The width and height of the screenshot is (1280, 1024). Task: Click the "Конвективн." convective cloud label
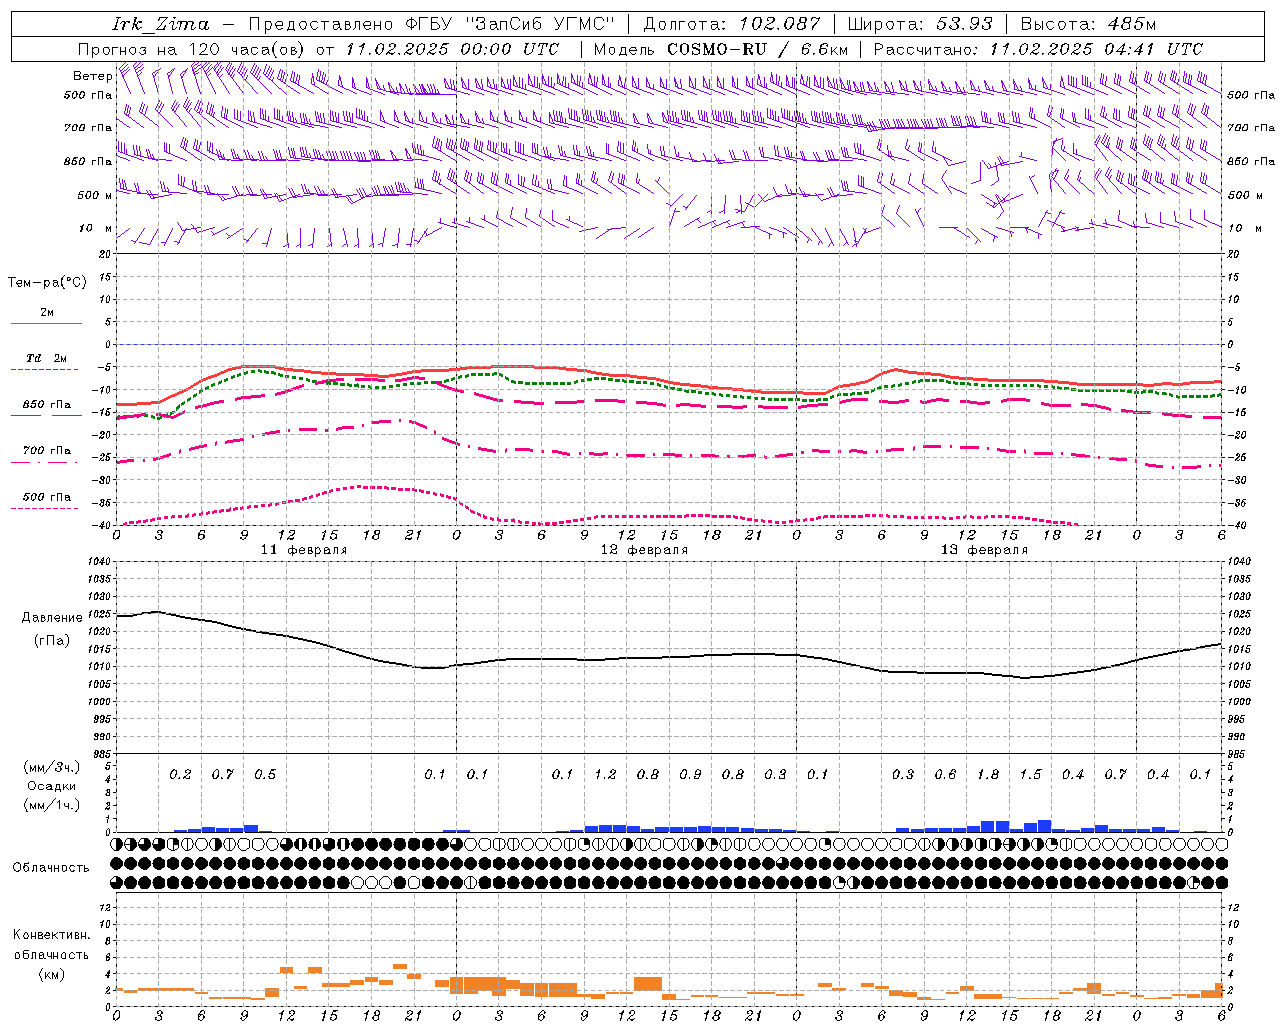pos(51,935)
